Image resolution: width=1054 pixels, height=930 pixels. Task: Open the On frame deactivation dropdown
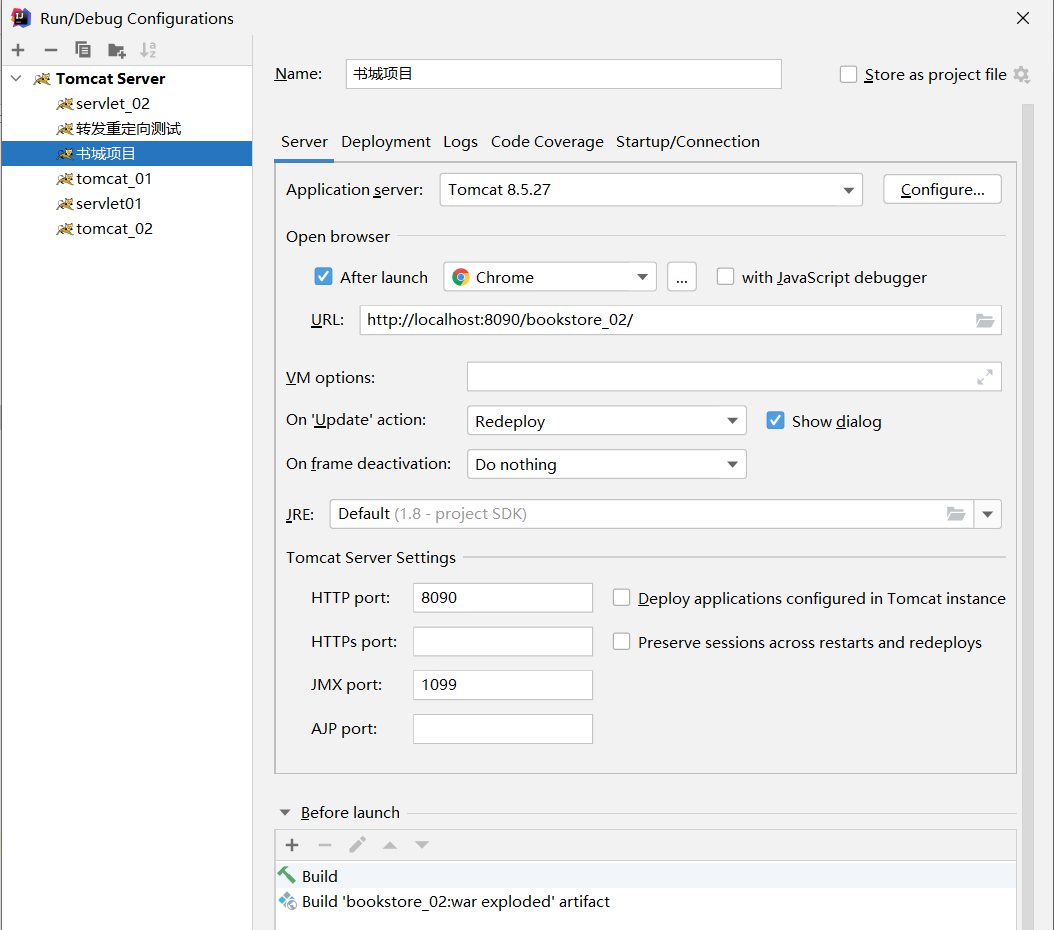pyautogui.click(x=606, y=464)
